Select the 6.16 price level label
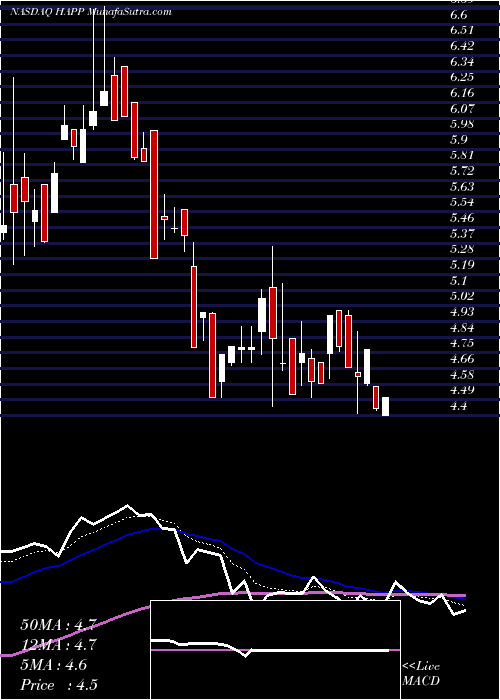The height and width of the screenshot is (700, 500). point(462,93)
